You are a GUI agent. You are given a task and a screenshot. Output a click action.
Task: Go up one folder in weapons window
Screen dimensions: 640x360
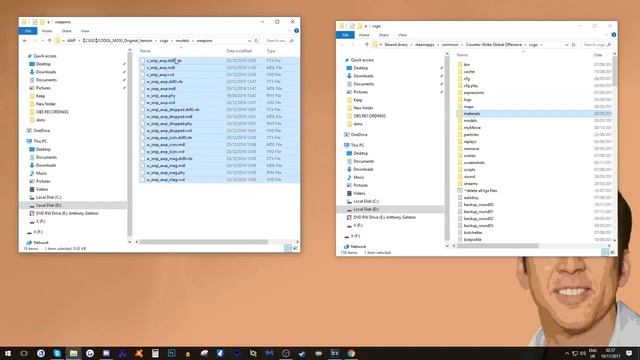coord(49,41)
